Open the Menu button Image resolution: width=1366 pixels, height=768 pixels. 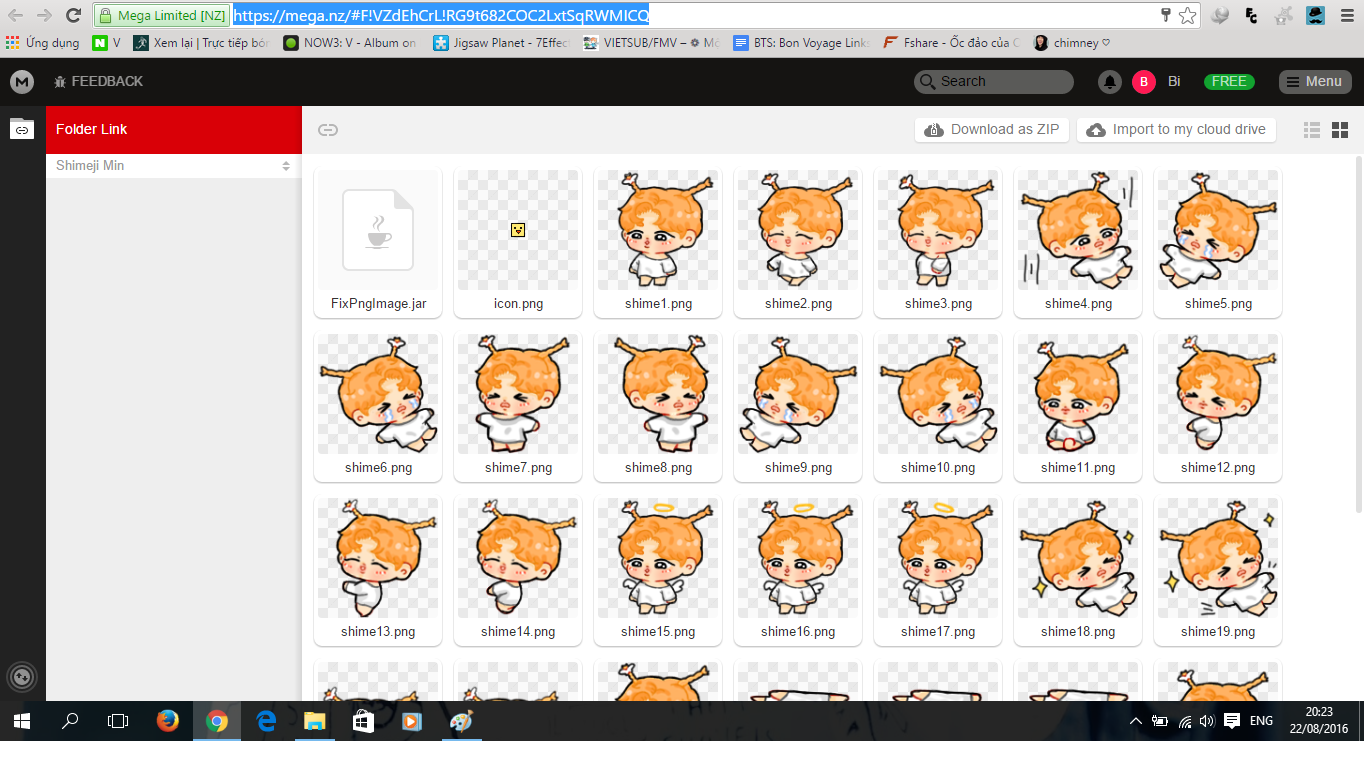click(1315, 82)
